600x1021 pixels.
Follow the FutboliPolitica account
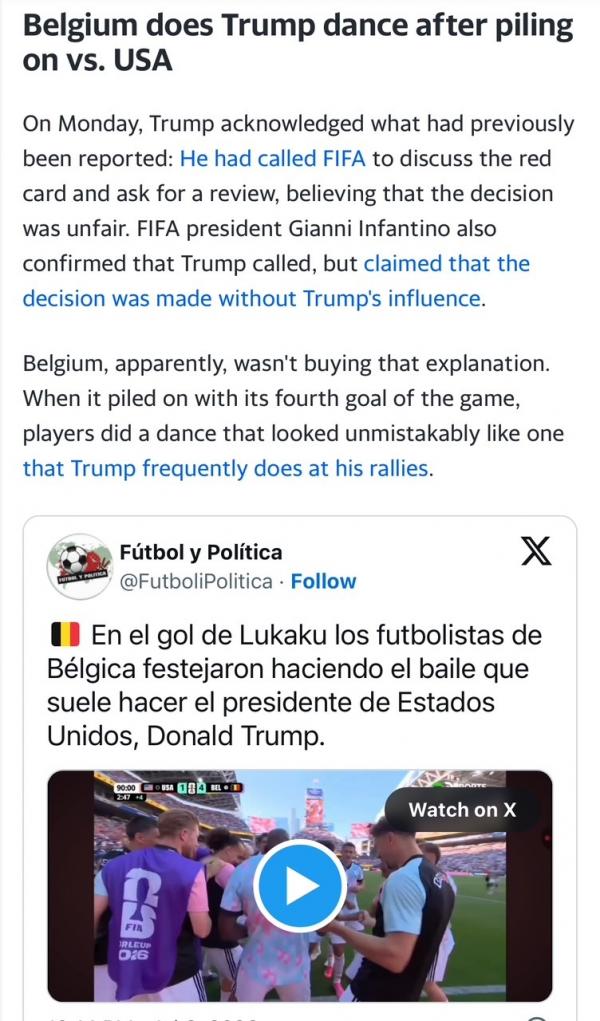click(x=323, y=581)
